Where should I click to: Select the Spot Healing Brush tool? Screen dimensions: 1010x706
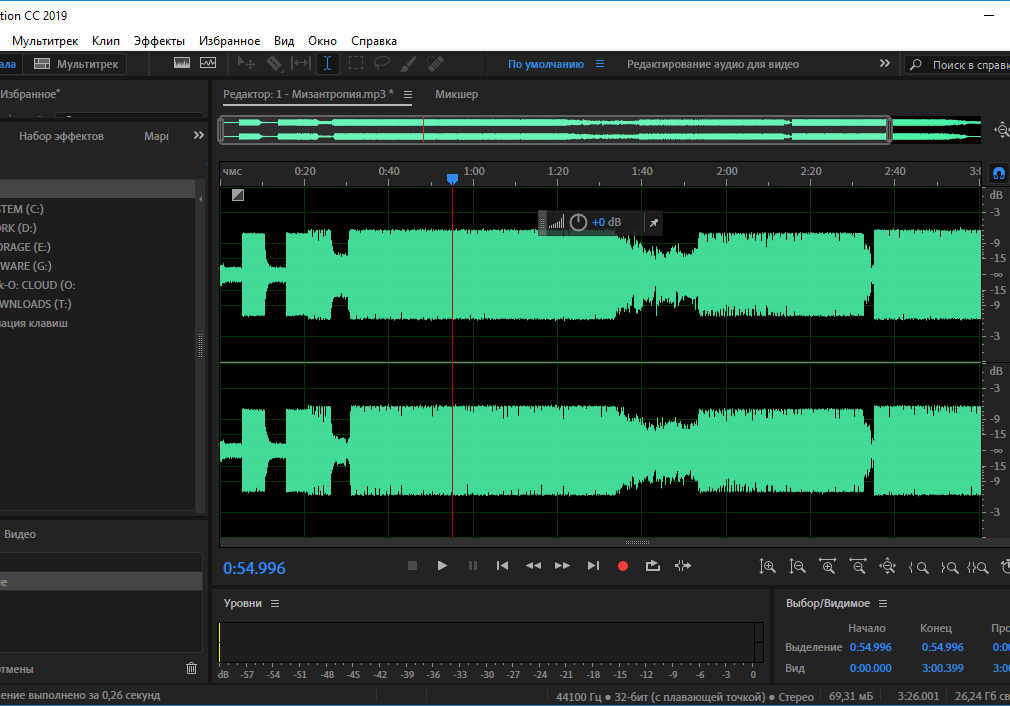[x=435, y=63]
